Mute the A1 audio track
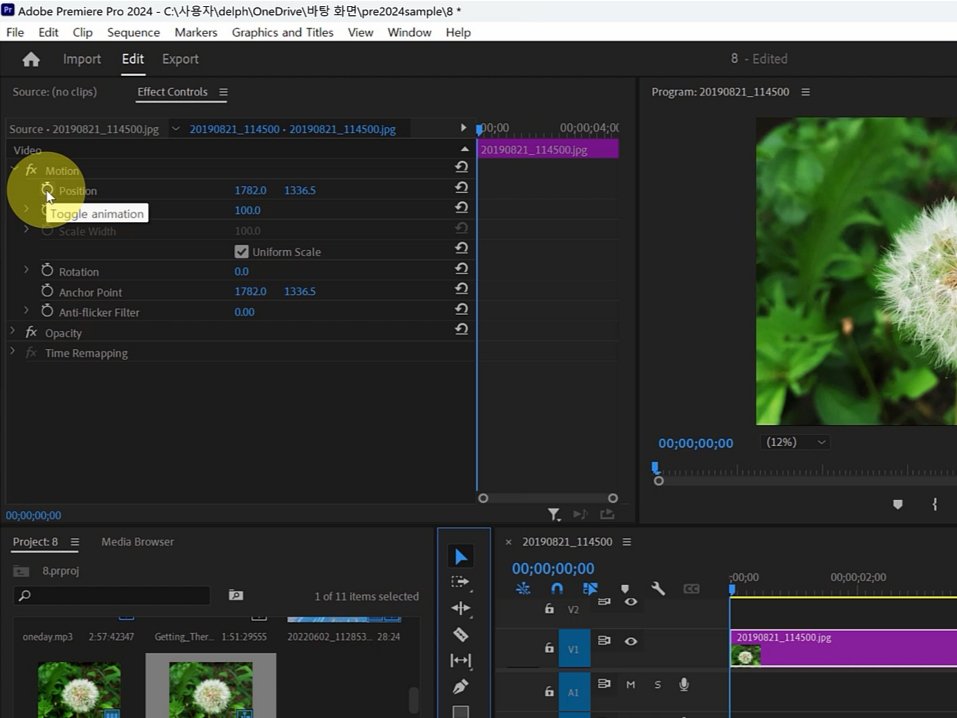The image size is (957, 718). 630,684
